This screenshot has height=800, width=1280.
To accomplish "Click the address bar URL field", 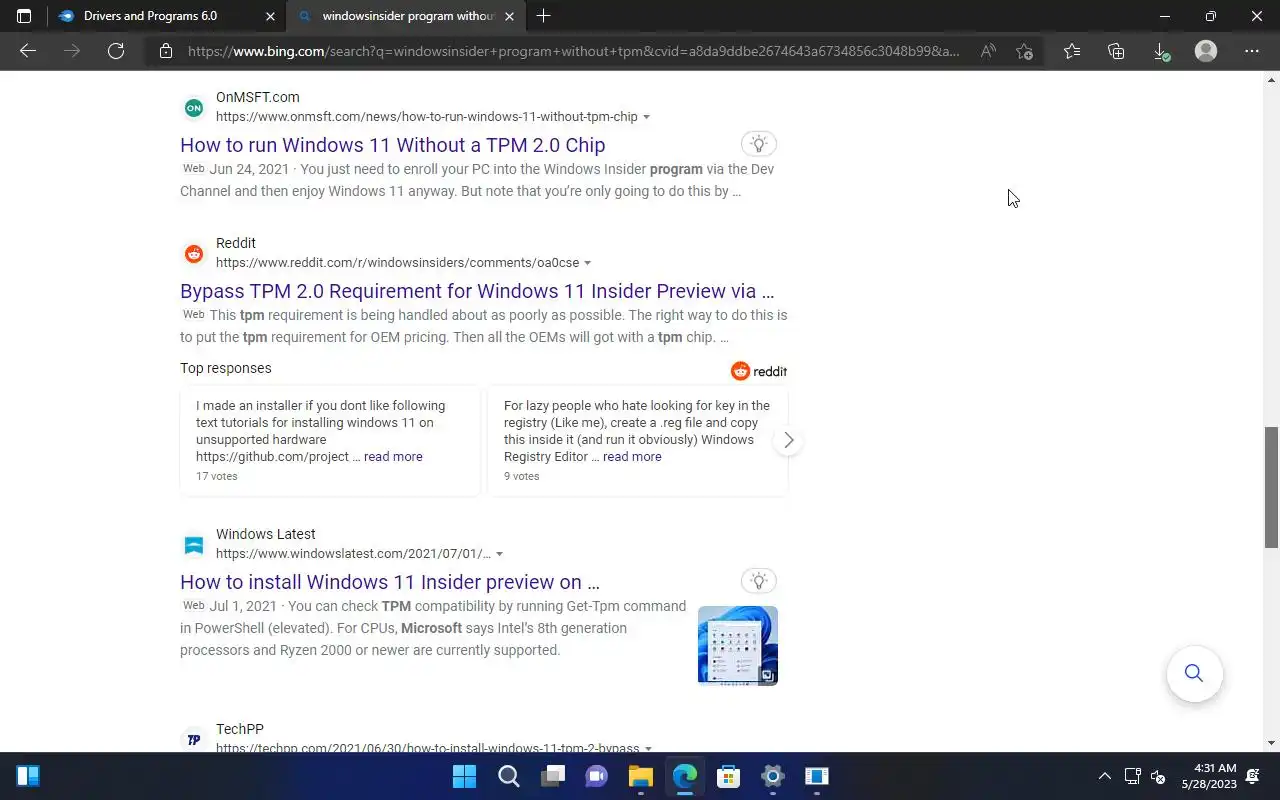I will coord(573,51).
